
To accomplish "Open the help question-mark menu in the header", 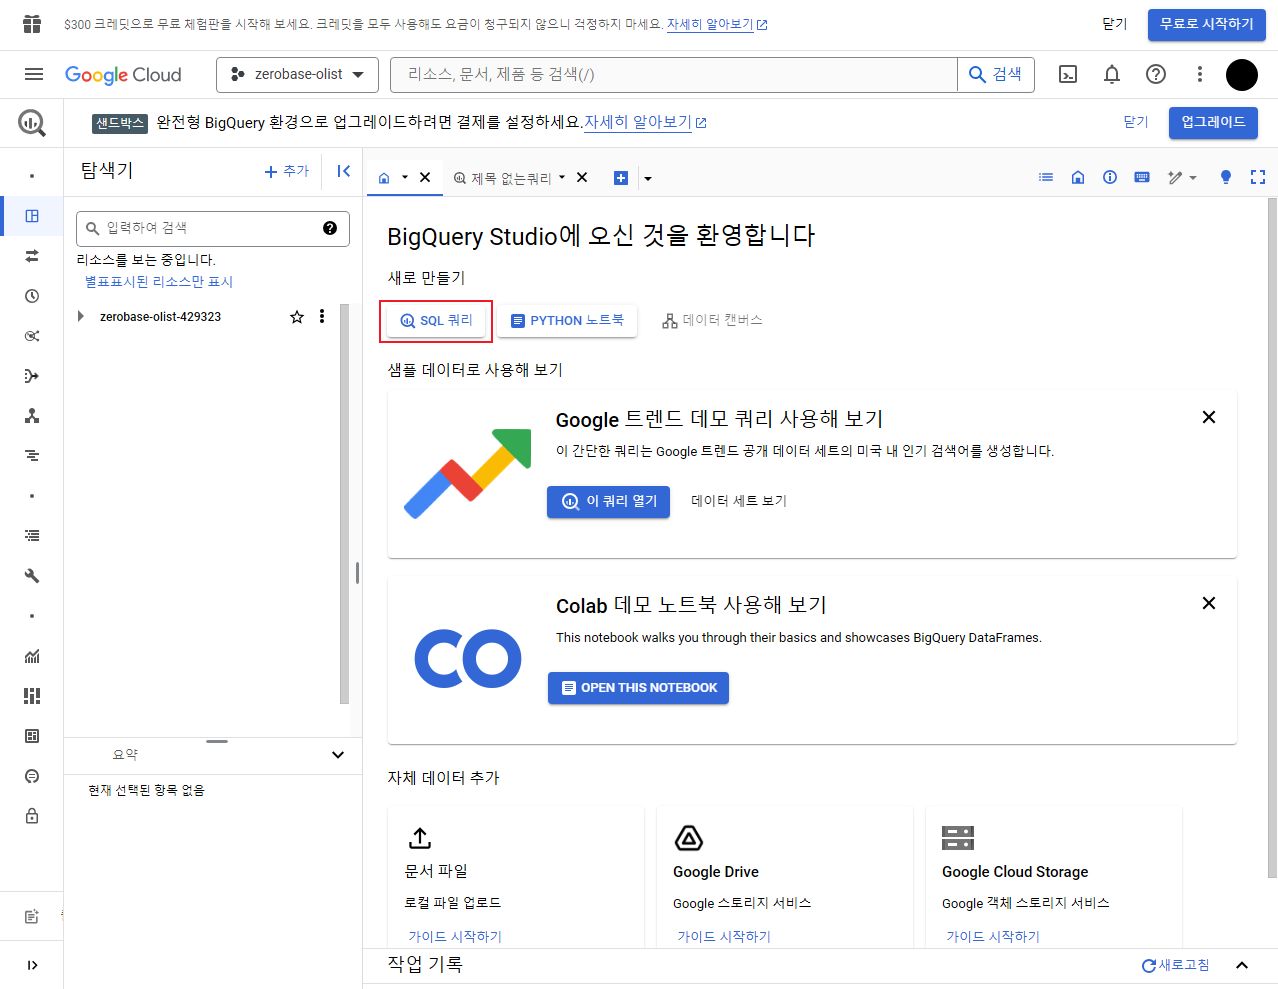I will pos(1156,74).
